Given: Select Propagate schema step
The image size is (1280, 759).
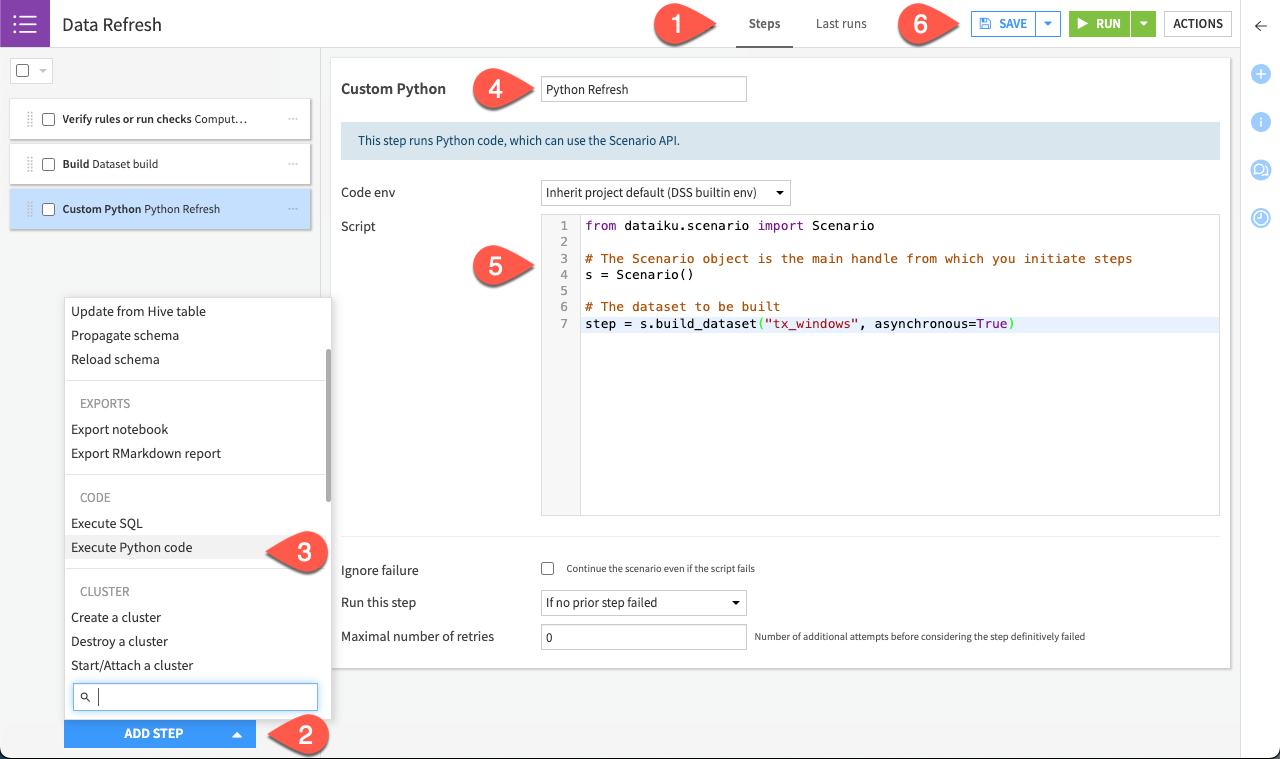Looking at the screenshot, I should 125,335.
